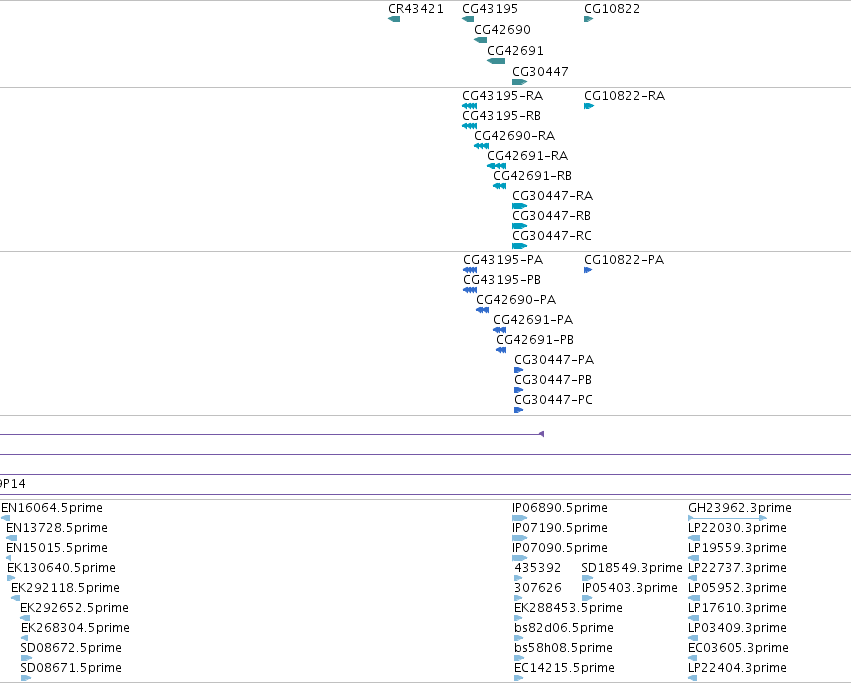Select protein CG30447-PC arrow
Screen dimensions: 851x683
[x=518, y=410]
